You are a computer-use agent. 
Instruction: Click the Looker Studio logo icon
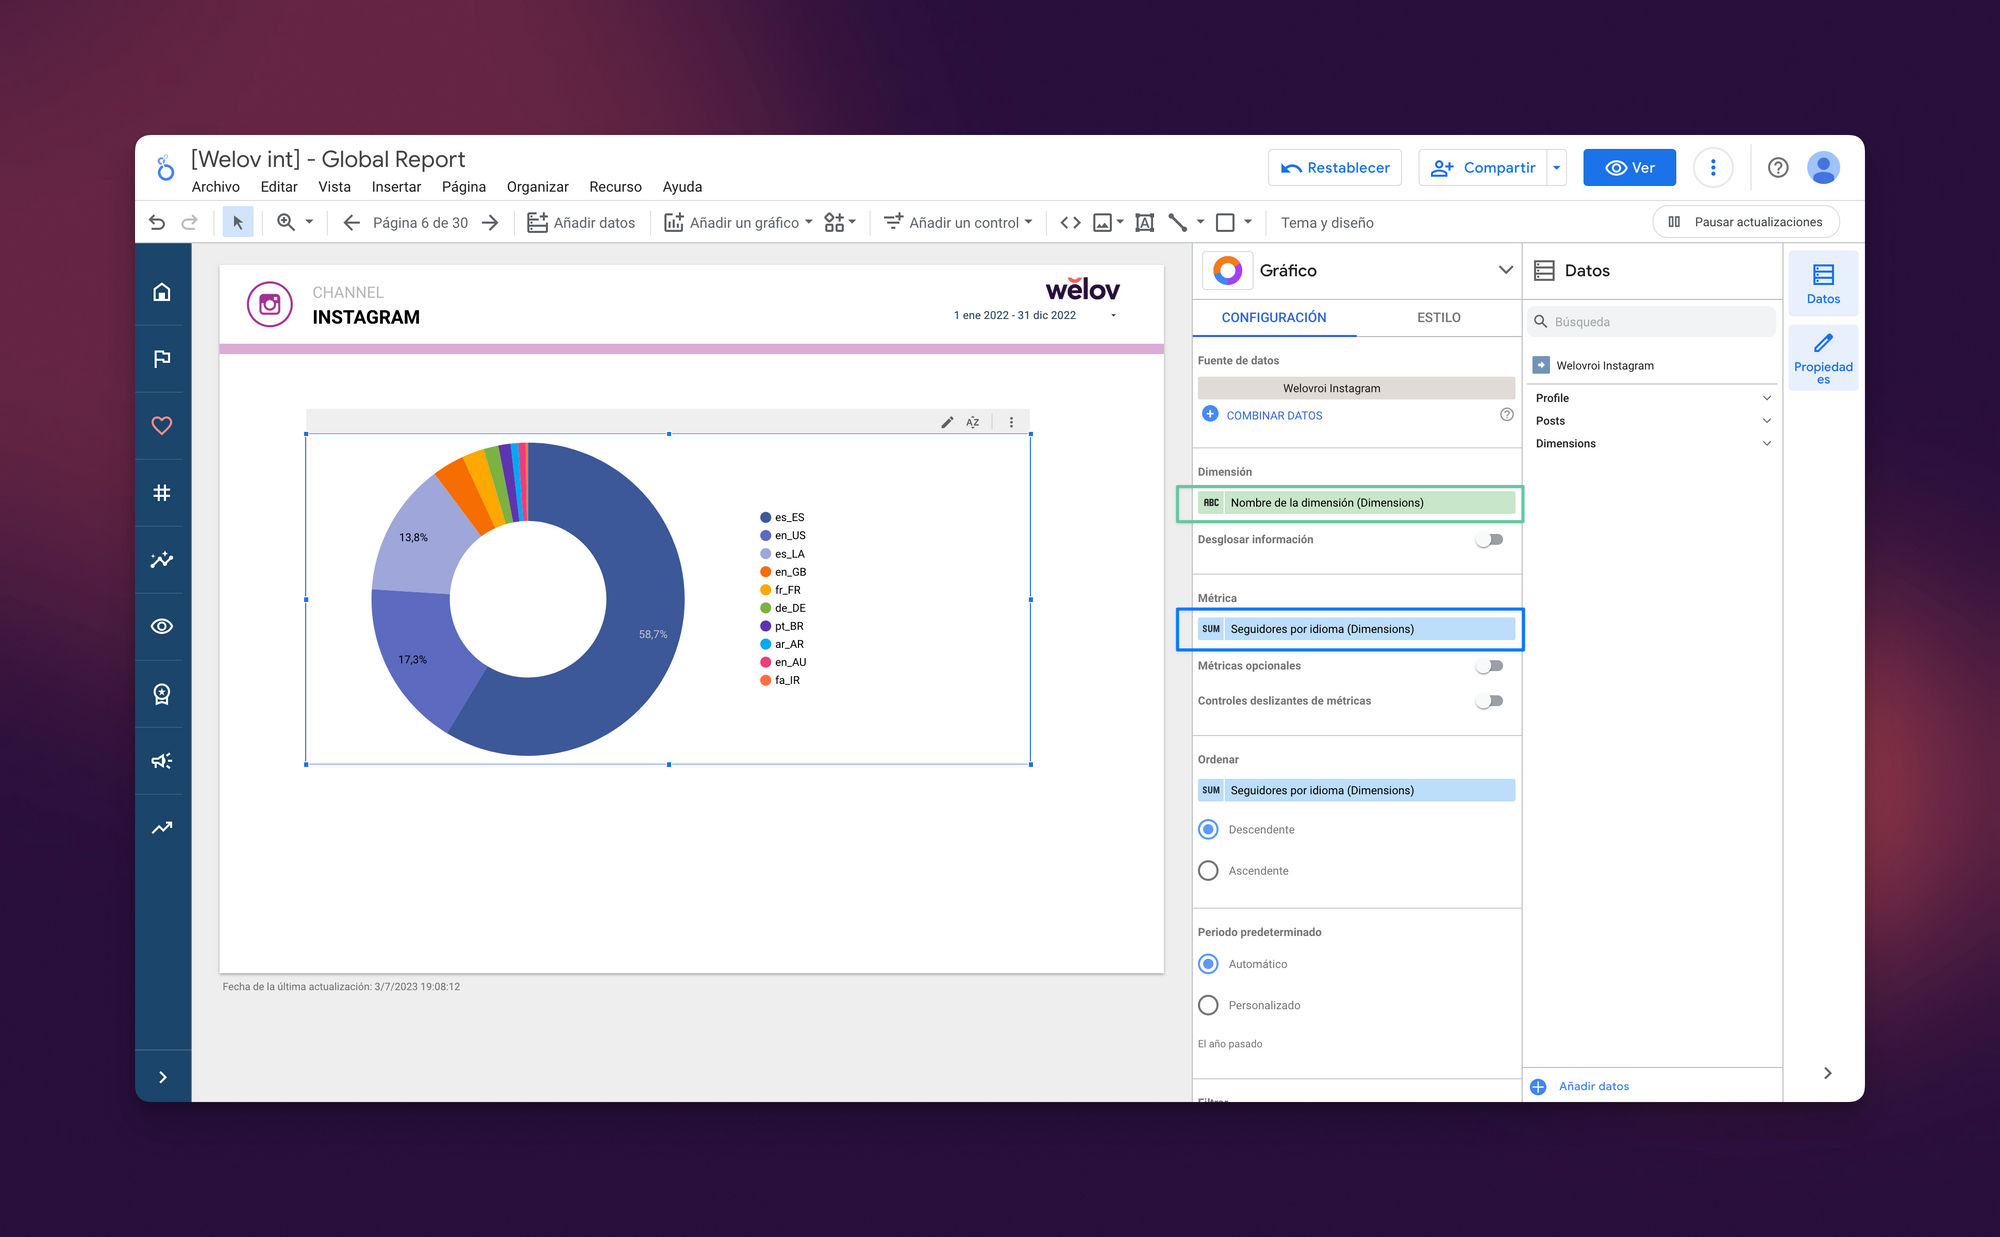(x=165, y=168)
